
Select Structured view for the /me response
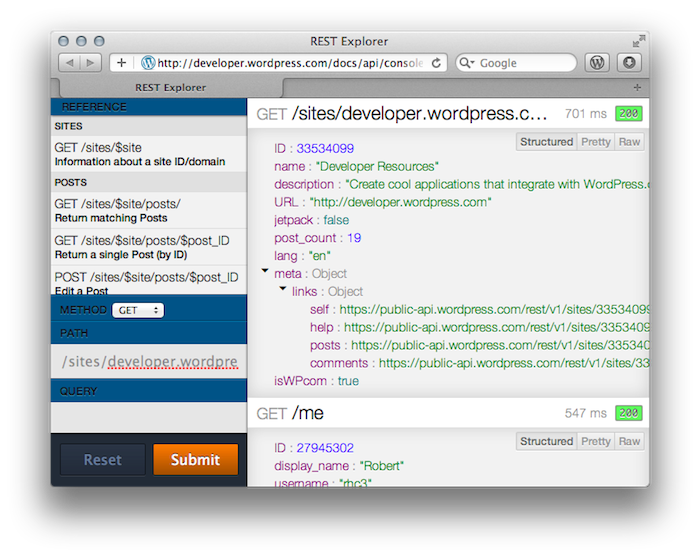tap(547, 441)
